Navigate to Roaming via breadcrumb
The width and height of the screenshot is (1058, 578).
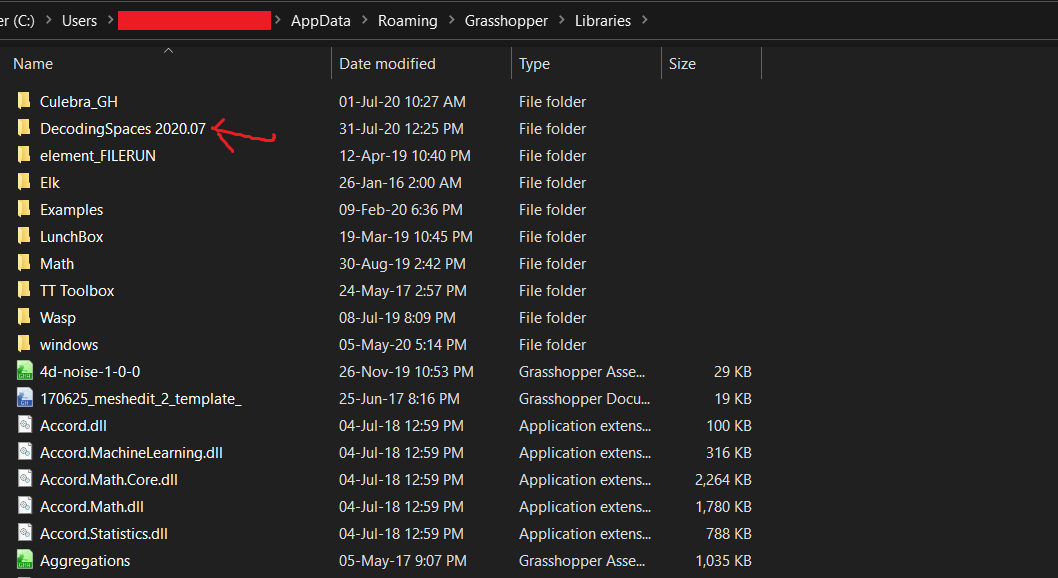[409, 20]
